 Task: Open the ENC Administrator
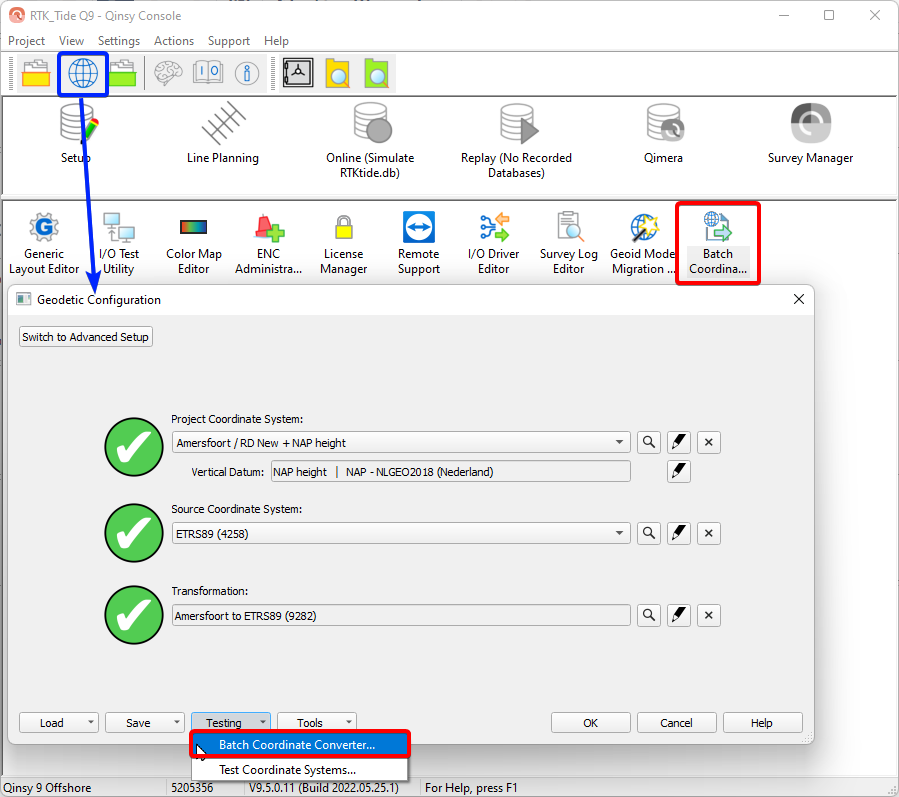pyautogui.click(x=268, y=240)
